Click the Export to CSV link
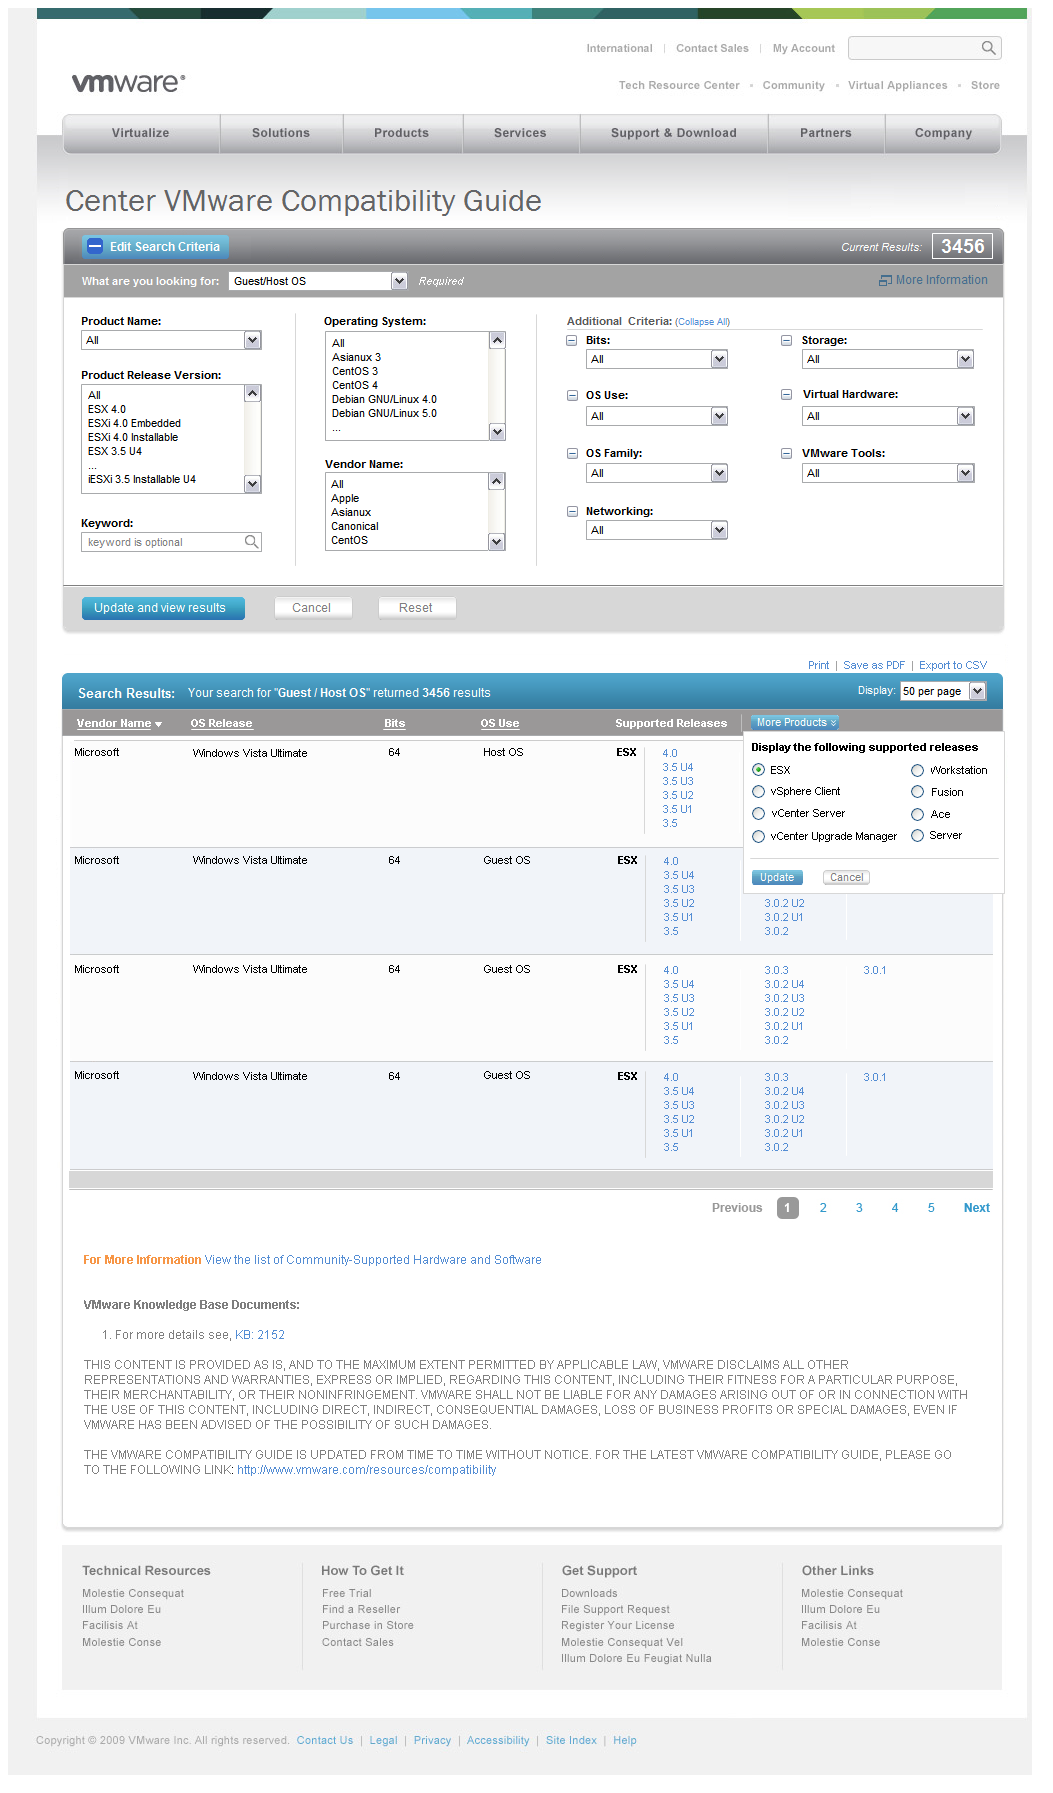This screenshot has height=1793, width=1053. tap(952, 666)
